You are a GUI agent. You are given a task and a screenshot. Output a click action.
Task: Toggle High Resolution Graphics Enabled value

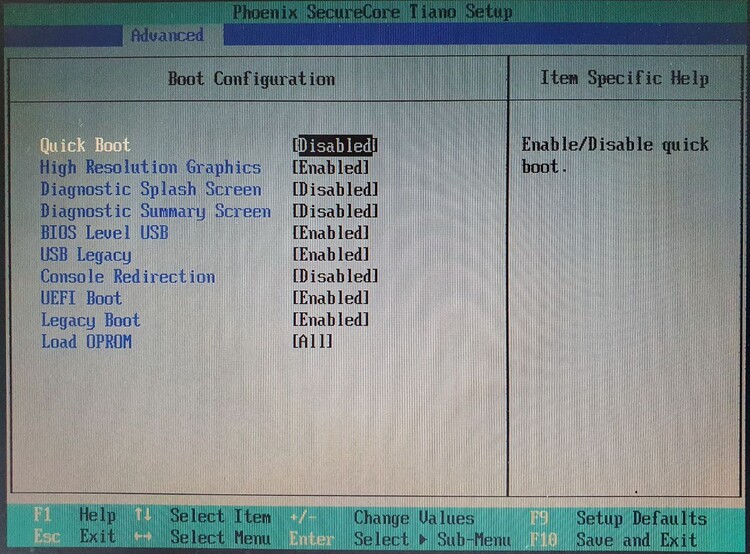click(x=331, y=167)
